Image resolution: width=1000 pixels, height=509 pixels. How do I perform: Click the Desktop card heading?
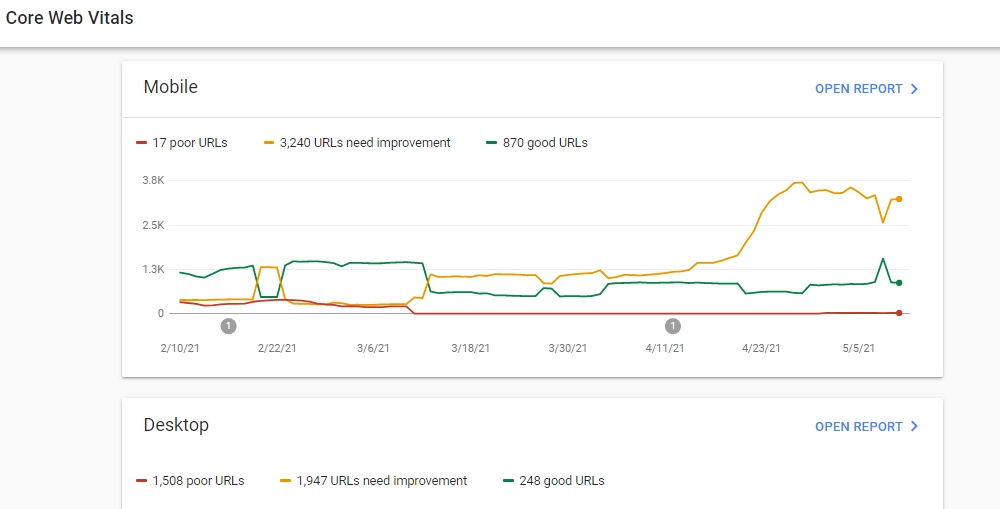click(176, 425)
